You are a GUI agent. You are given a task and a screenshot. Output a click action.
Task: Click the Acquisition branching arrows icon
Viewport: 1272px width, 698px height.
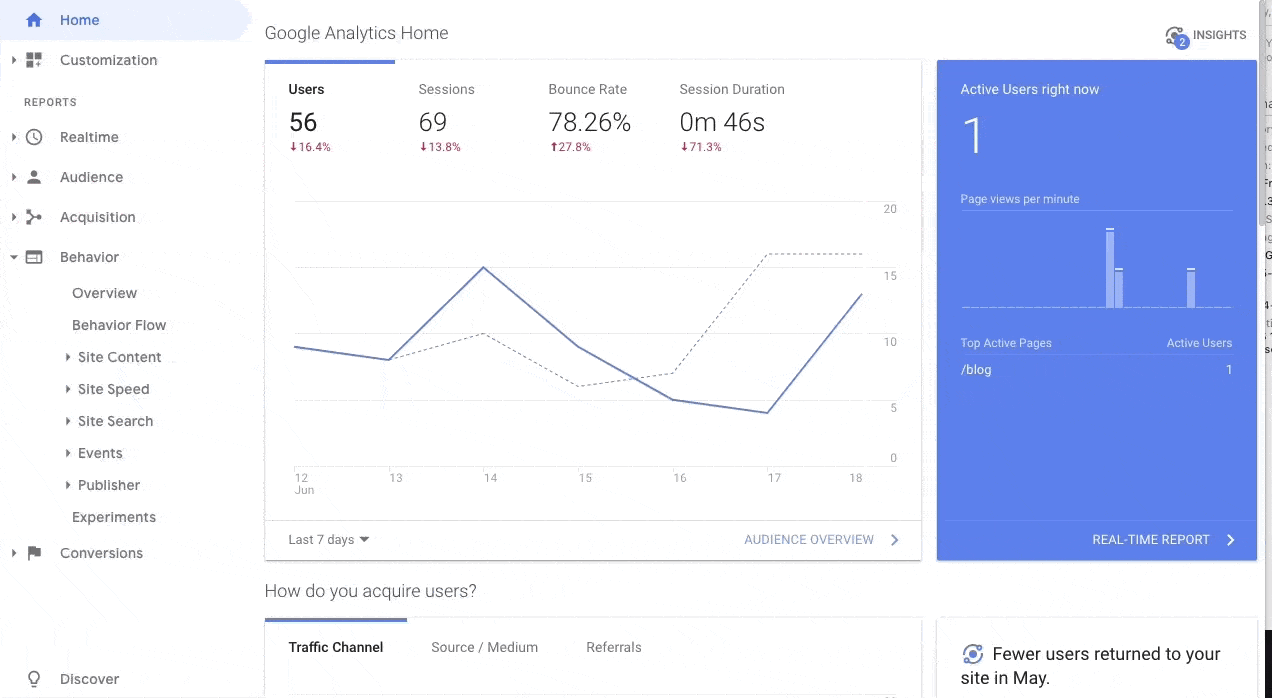(x=34, y=217)
